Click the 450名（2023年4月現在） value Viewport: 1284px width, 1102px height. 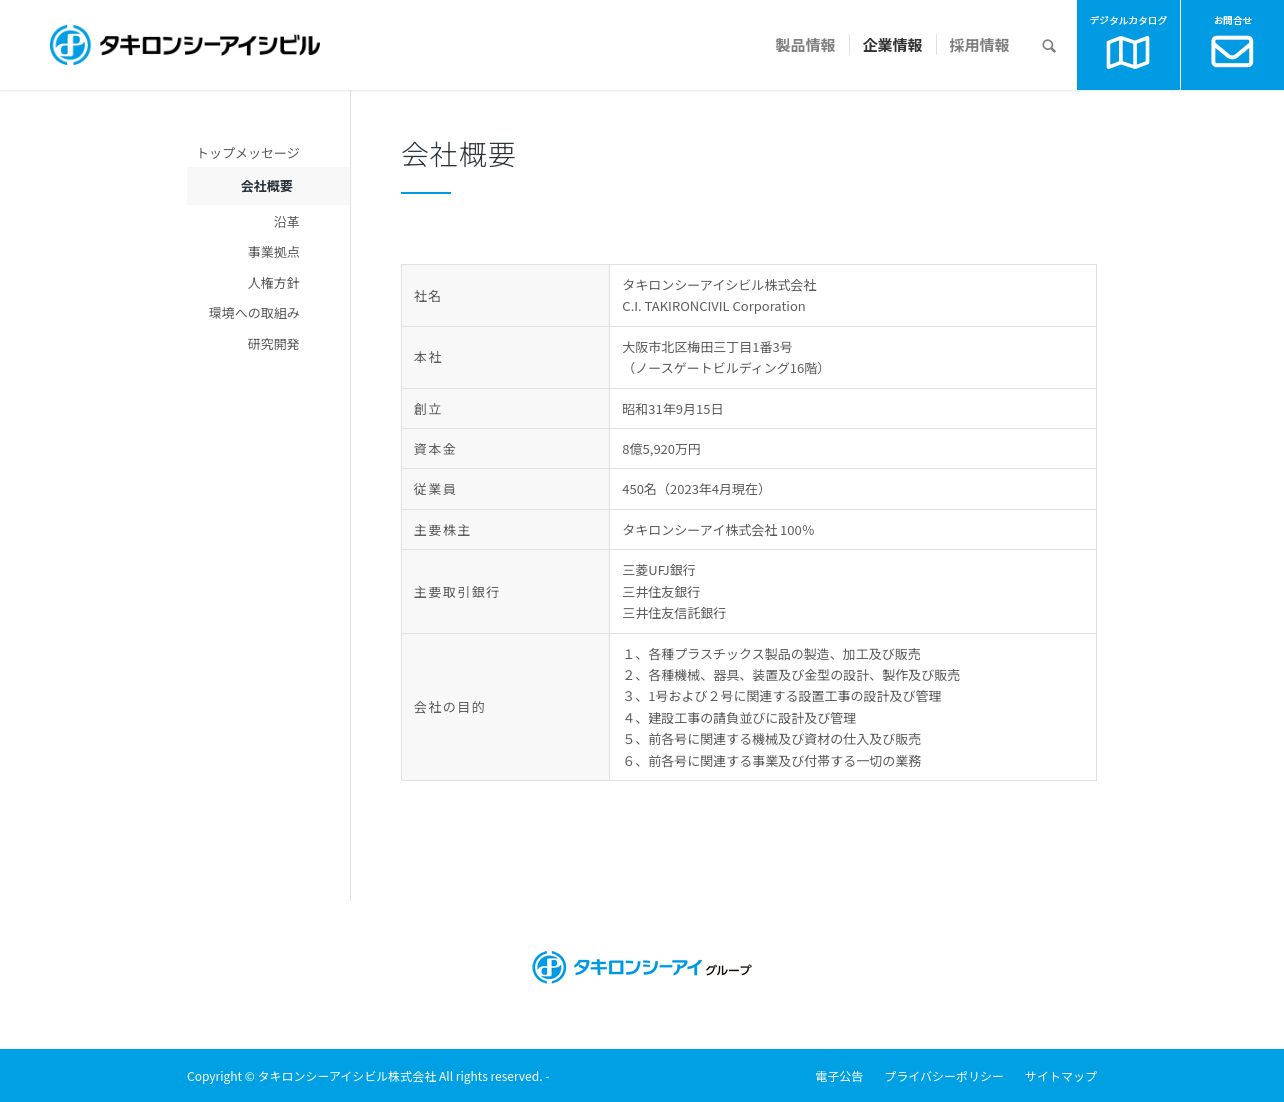(x=696, y=489)
